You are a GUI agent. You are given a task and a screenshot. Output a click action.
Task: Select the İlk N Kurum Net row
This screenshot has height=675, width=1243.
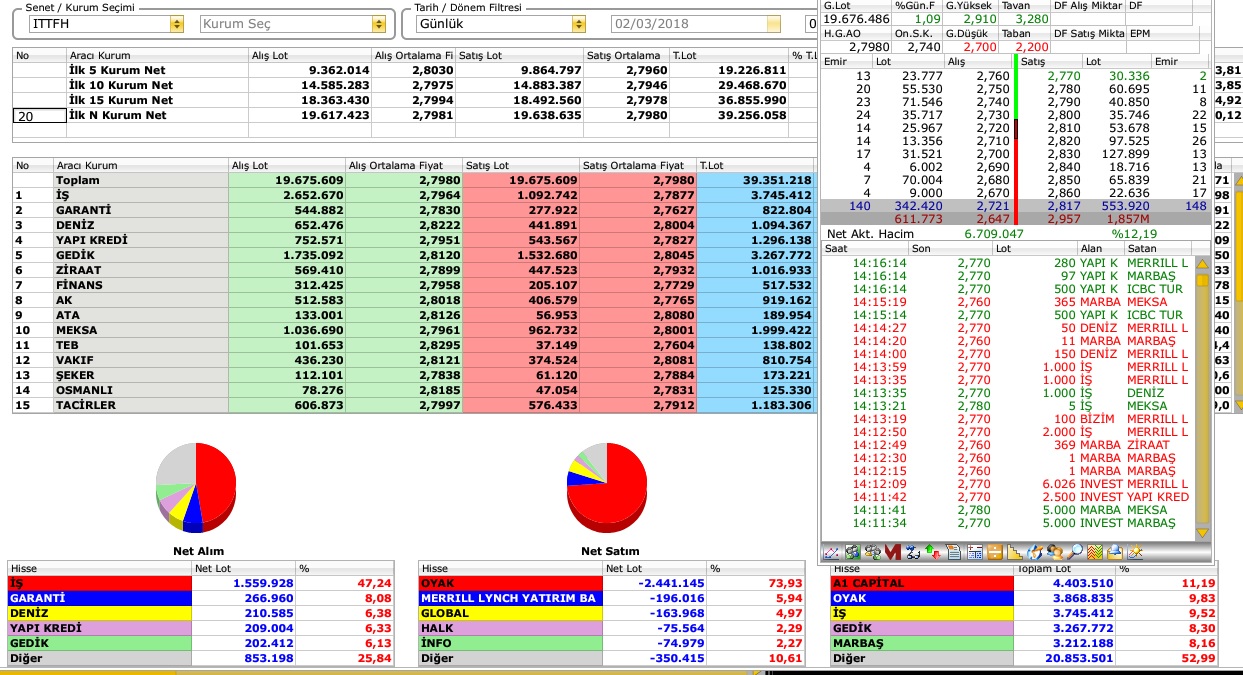pos(415,116)
